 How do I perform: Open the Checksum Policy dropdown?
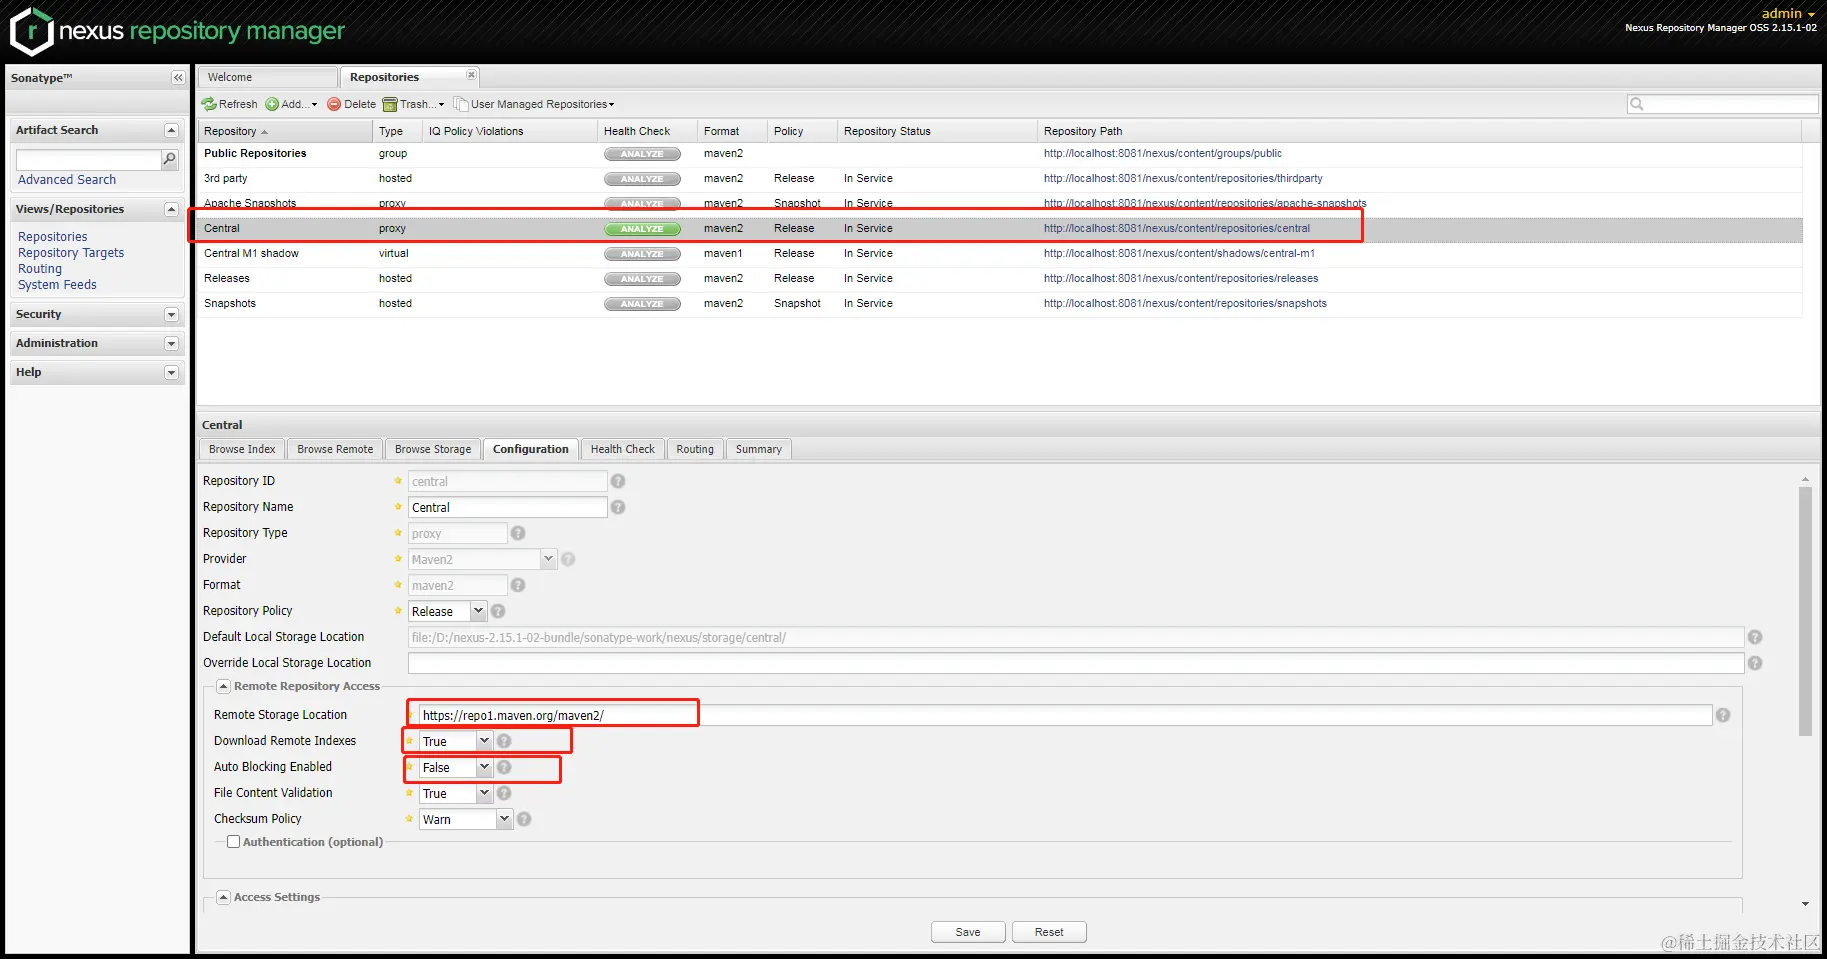coord(504,820)
